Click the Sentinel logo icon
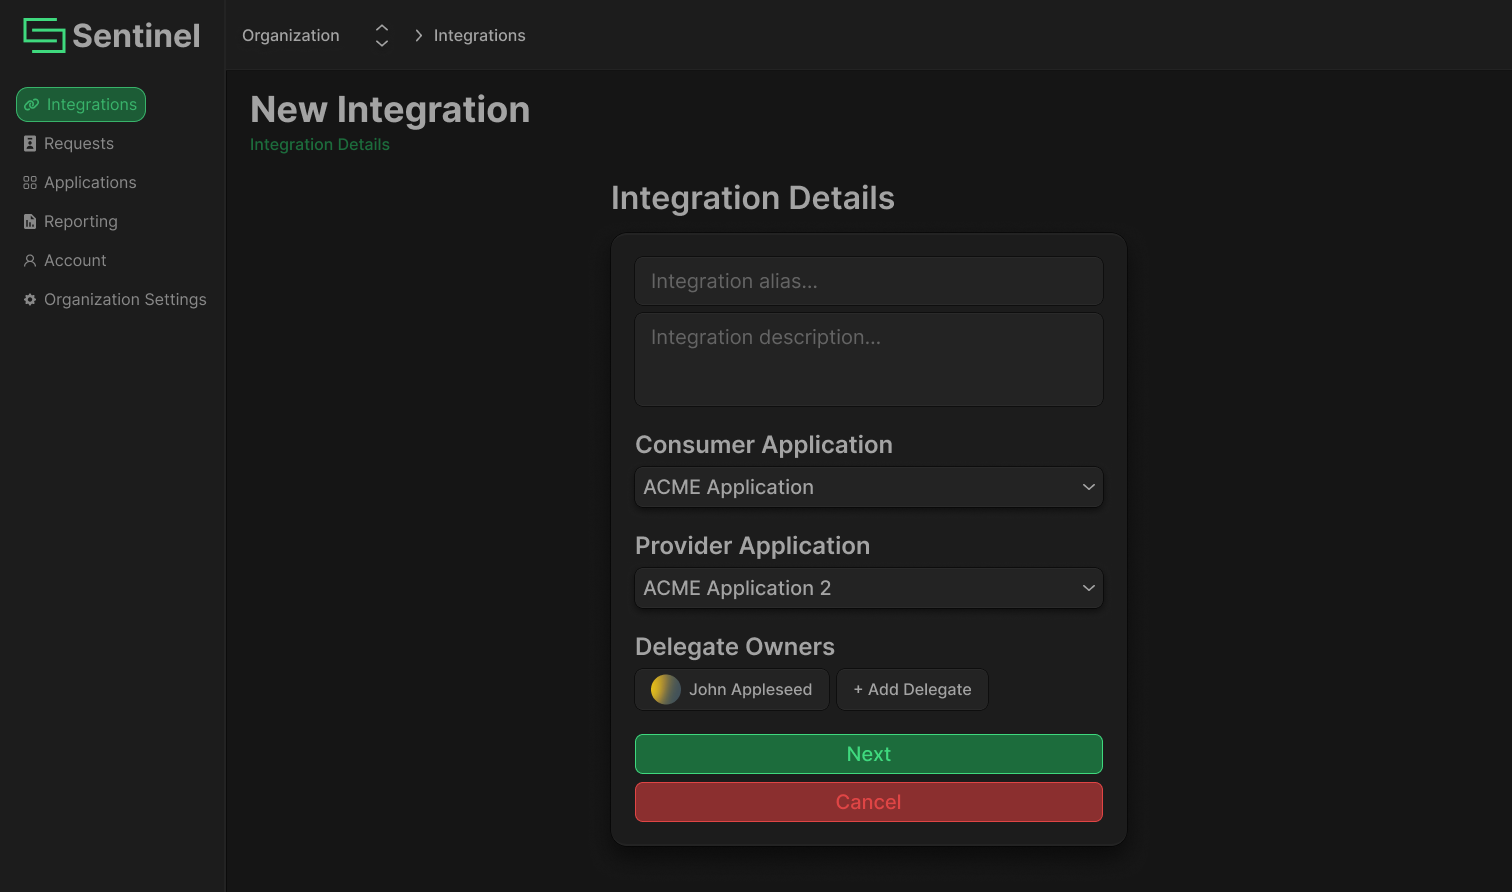Image resolution: width=1512 pixels, height=892 pixels. pos(44,35)
